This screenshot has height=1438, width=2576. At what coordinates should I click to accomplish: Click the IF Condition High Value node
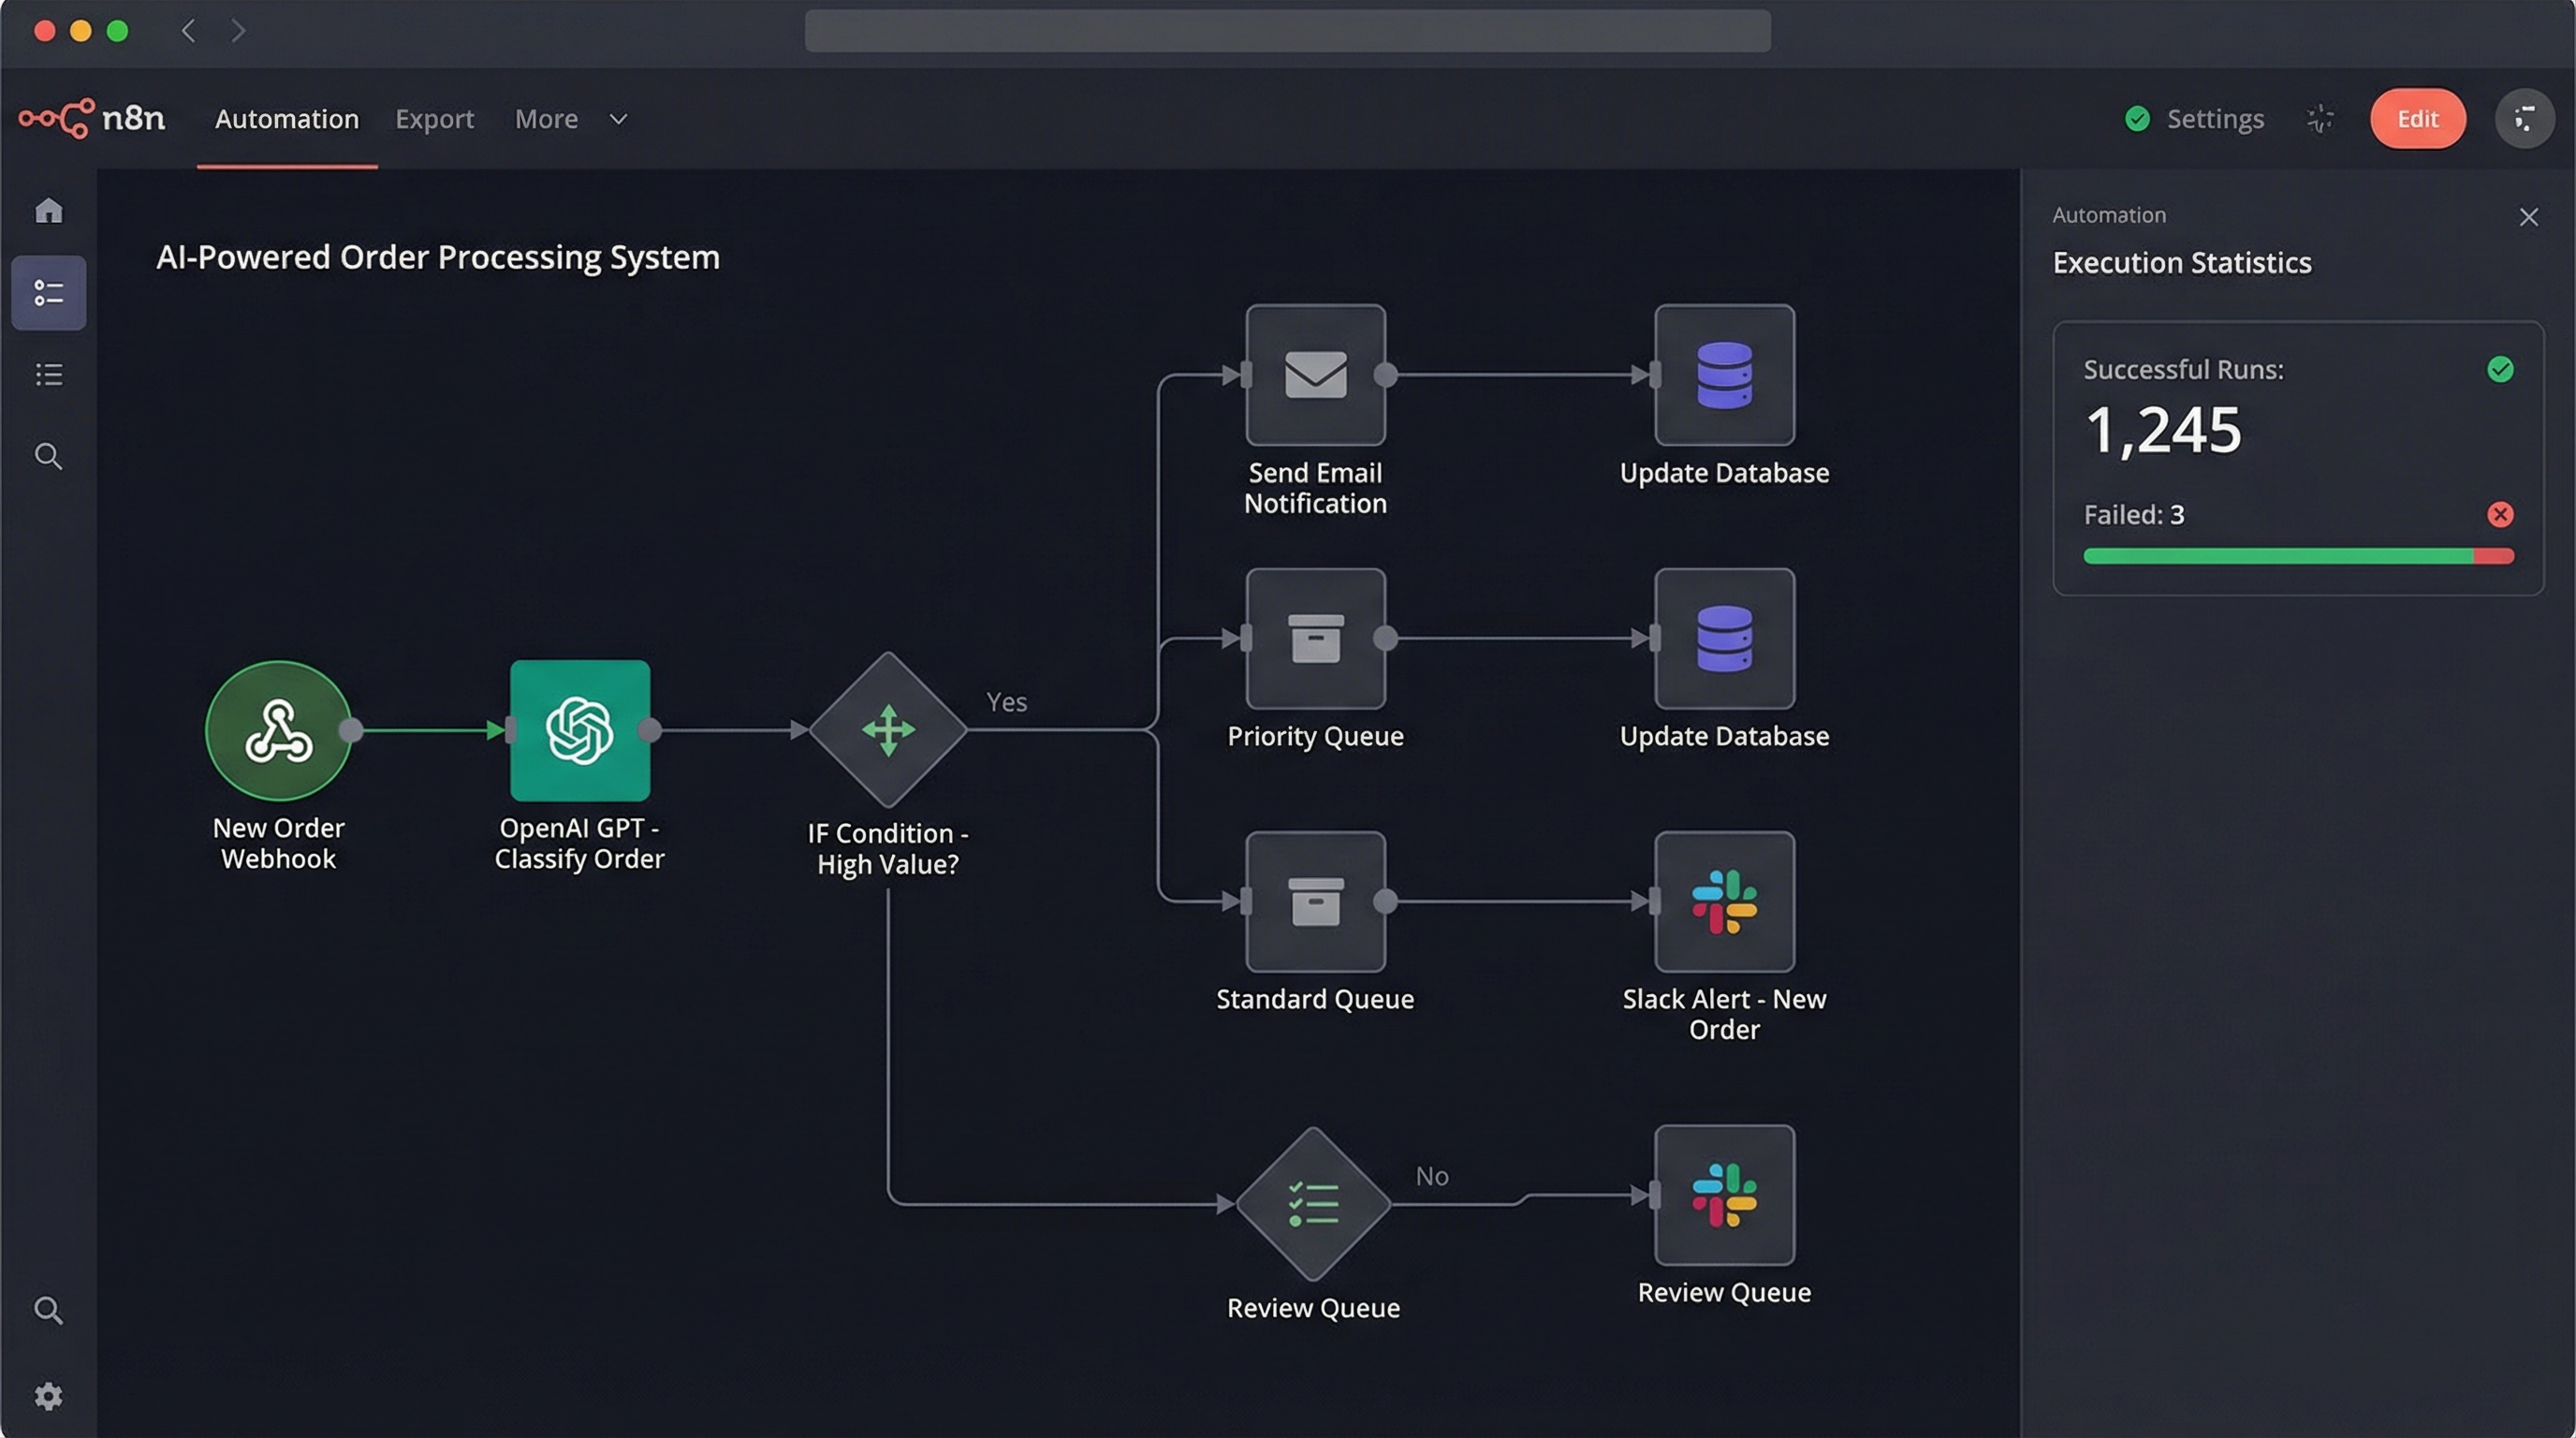[x=886, y=730]
